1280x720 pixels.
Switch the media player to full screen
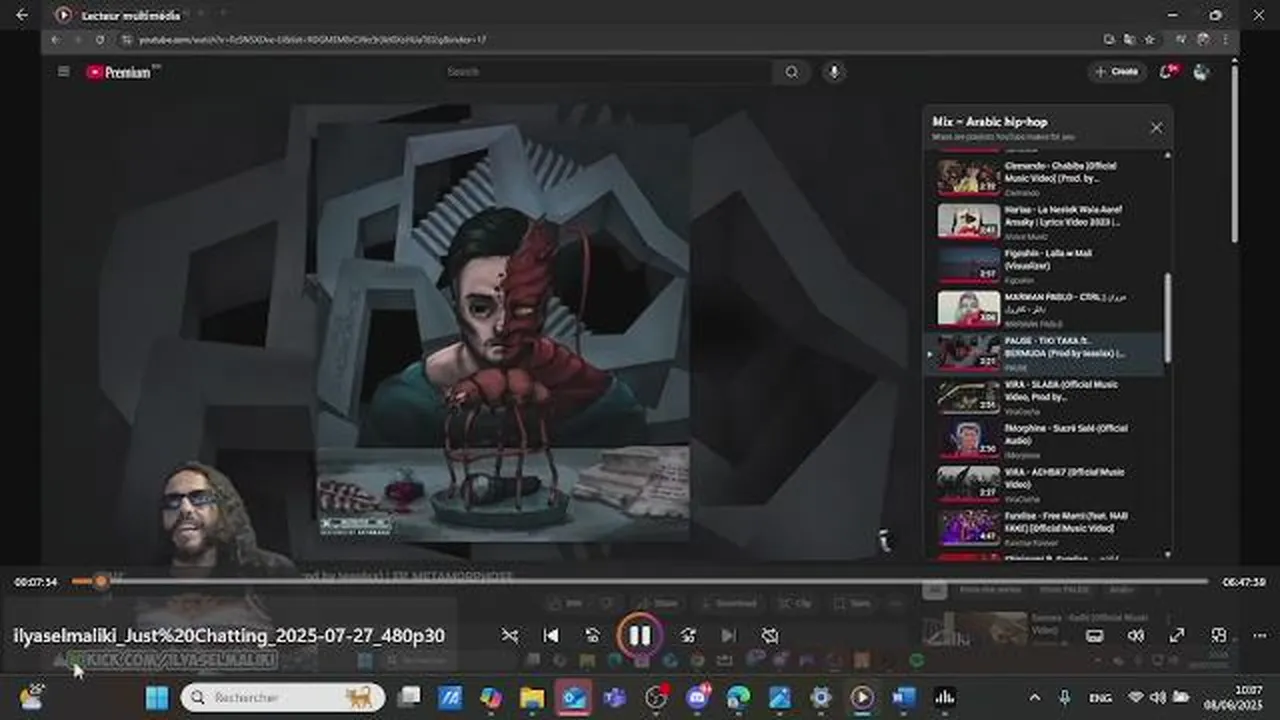click(x=1177, y=635)
